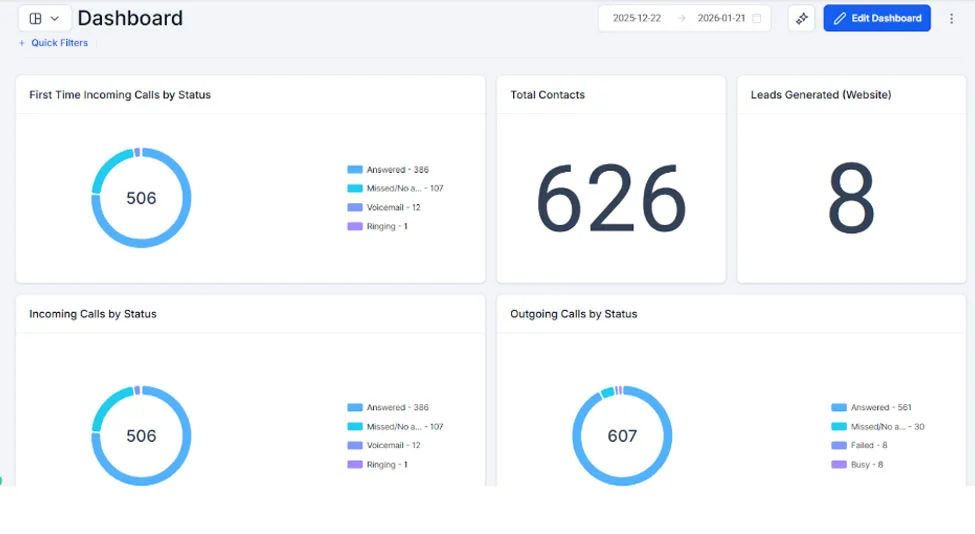Screen dimensions: 975x534
Task: Click Ringing color swatch in Incoming Calls legend
Action: point(354,465)
